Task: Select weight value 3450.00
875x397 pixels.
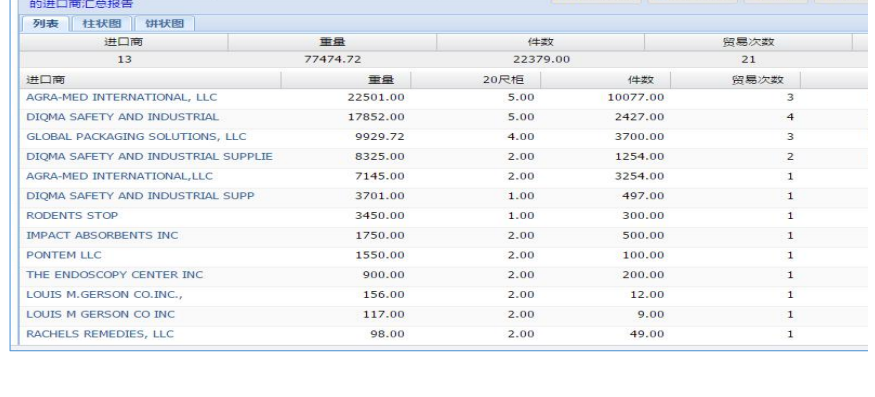Action: pyautogui.click(x=379, y=215)
